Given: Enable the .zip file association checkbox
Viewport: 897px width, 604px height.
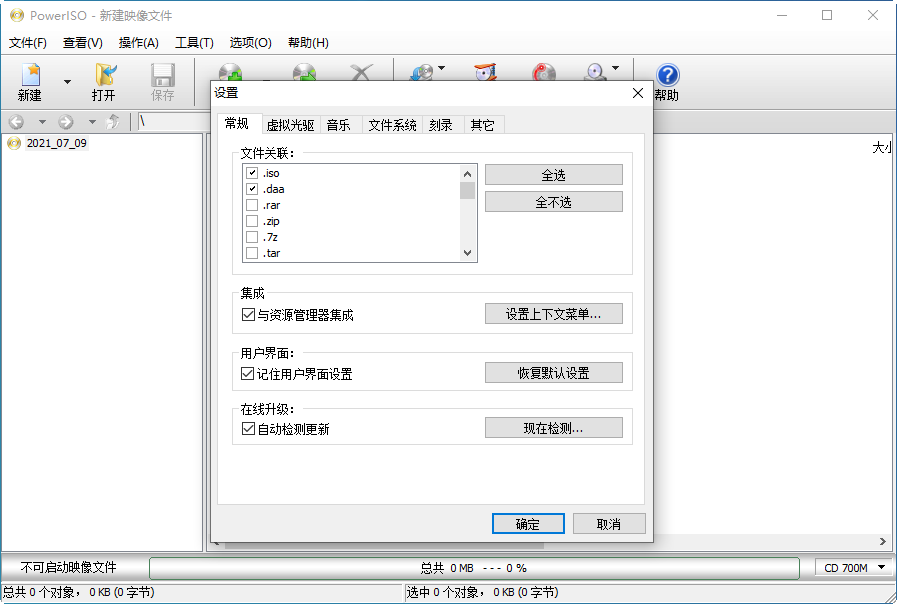Looking at the screenshot, I should [x=252, y=221].
